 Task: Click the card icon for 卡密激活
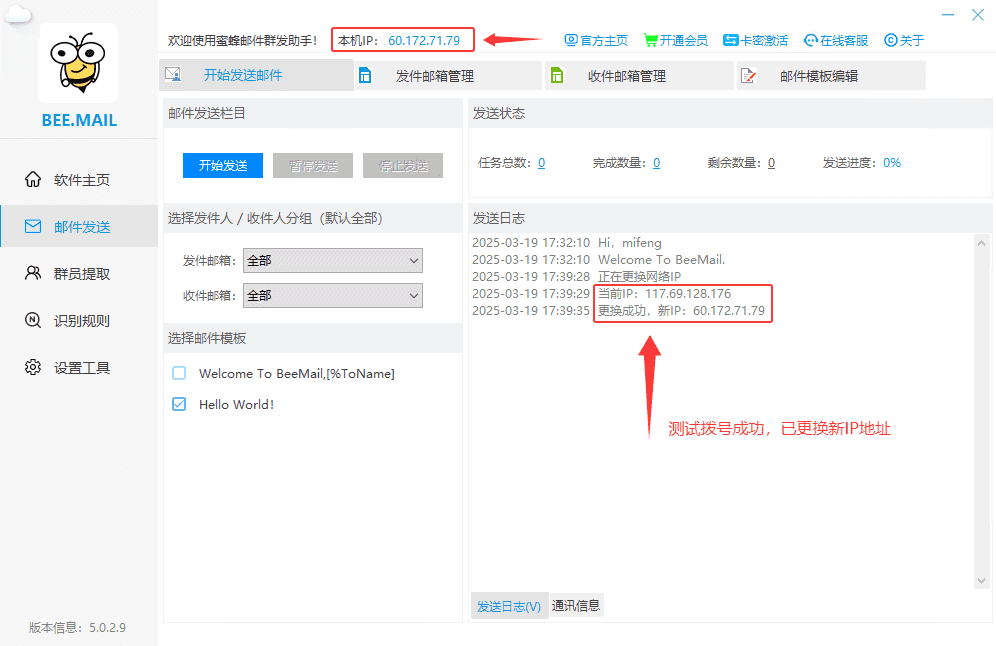(730, 41)
